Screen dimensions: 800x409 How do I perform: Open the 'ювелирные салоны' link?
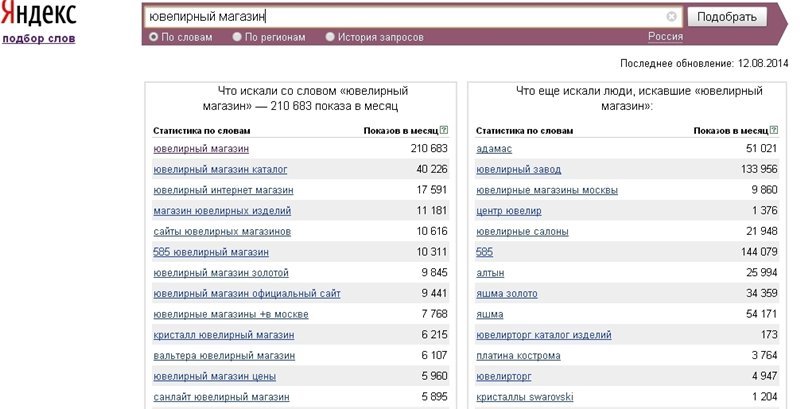[522, 232]
